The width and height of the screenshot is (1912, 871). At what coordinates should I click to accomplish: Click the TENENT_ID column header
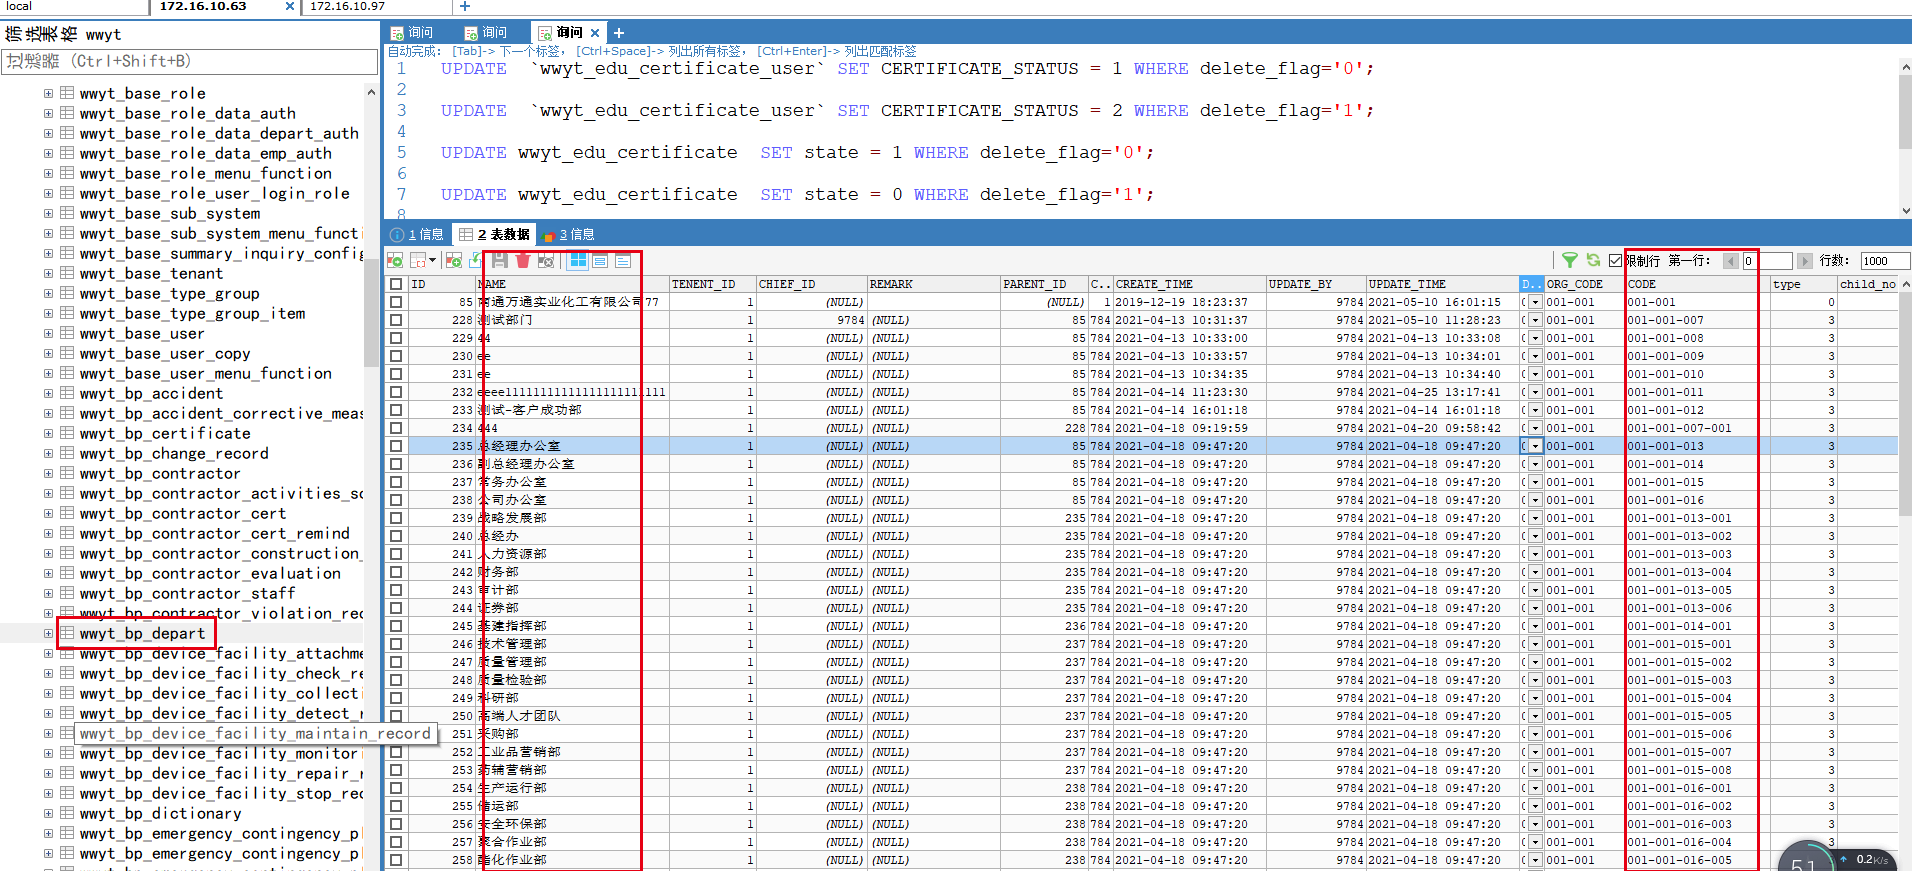pyautogui.click(x=712, y=284)
